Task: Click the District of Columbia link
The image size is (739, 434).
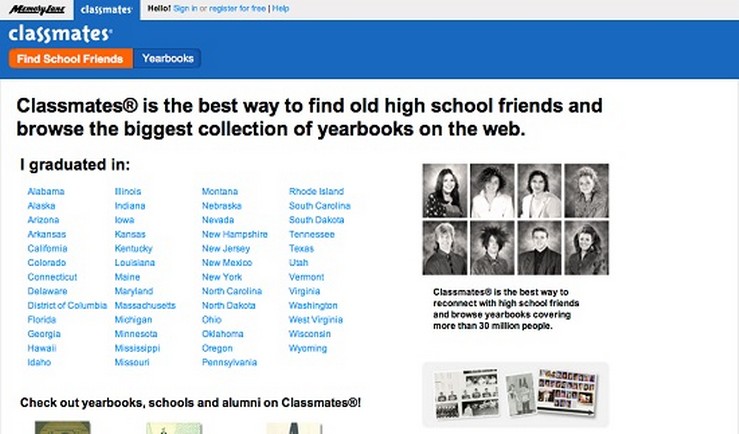Action: click(x=67, y=305)
